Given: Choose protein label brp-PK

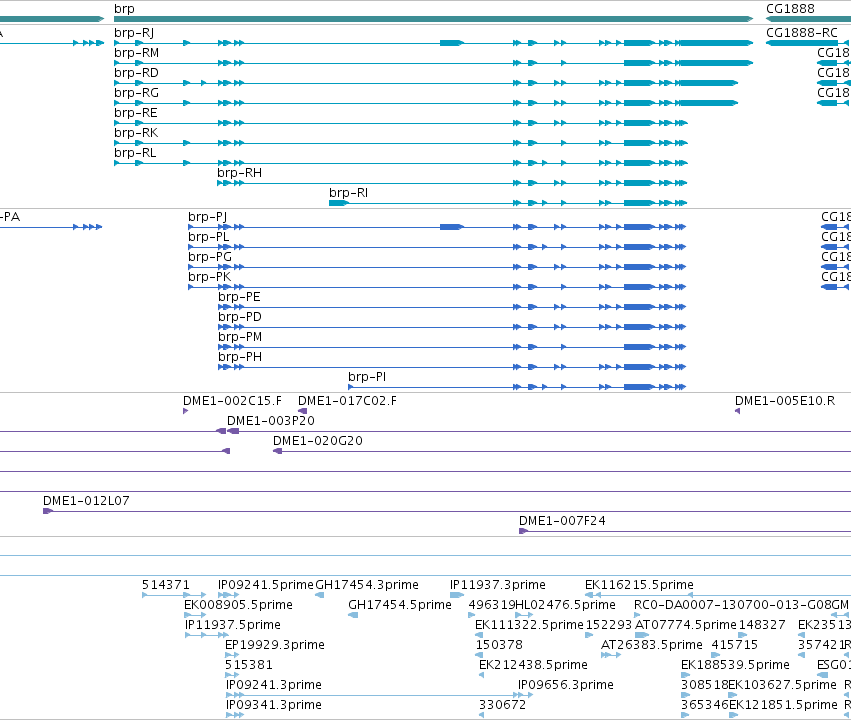Looking at the screenshot, I should (x=209, y=277).
